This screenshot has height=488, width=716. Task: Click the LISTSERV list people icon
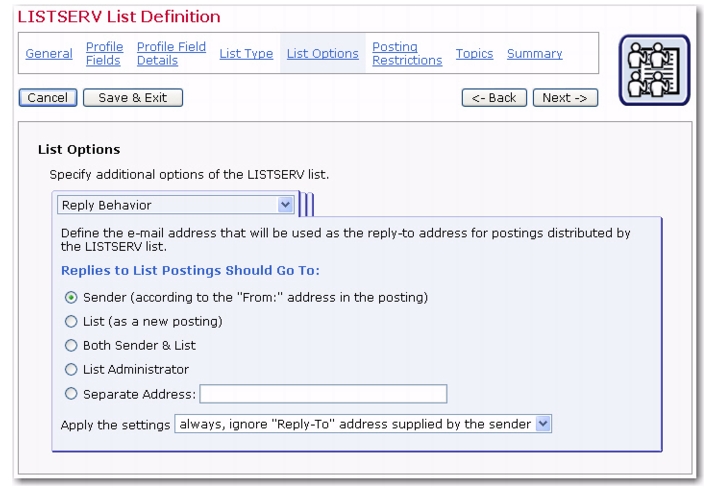(x=654, y=70)
